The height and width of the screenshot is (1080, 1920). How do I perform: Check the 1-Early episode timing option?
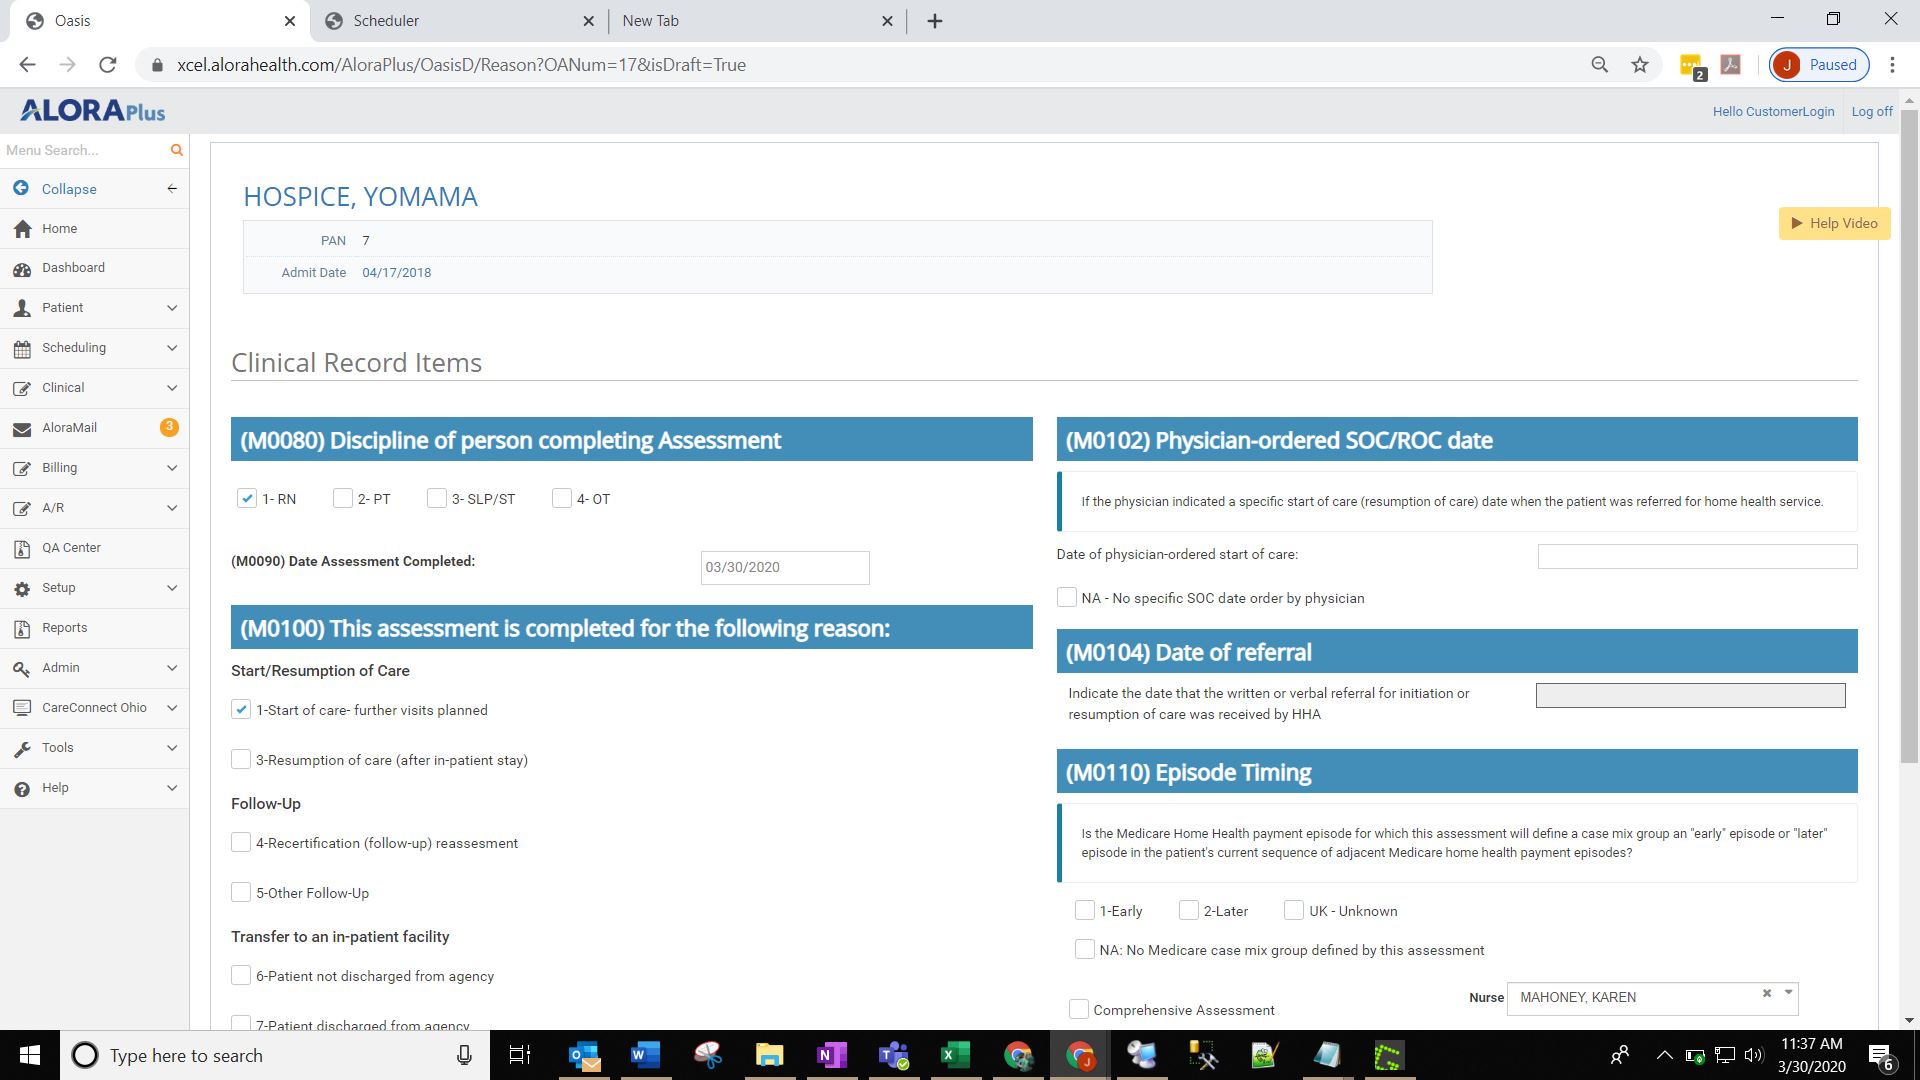click(x=1085, y=910)
